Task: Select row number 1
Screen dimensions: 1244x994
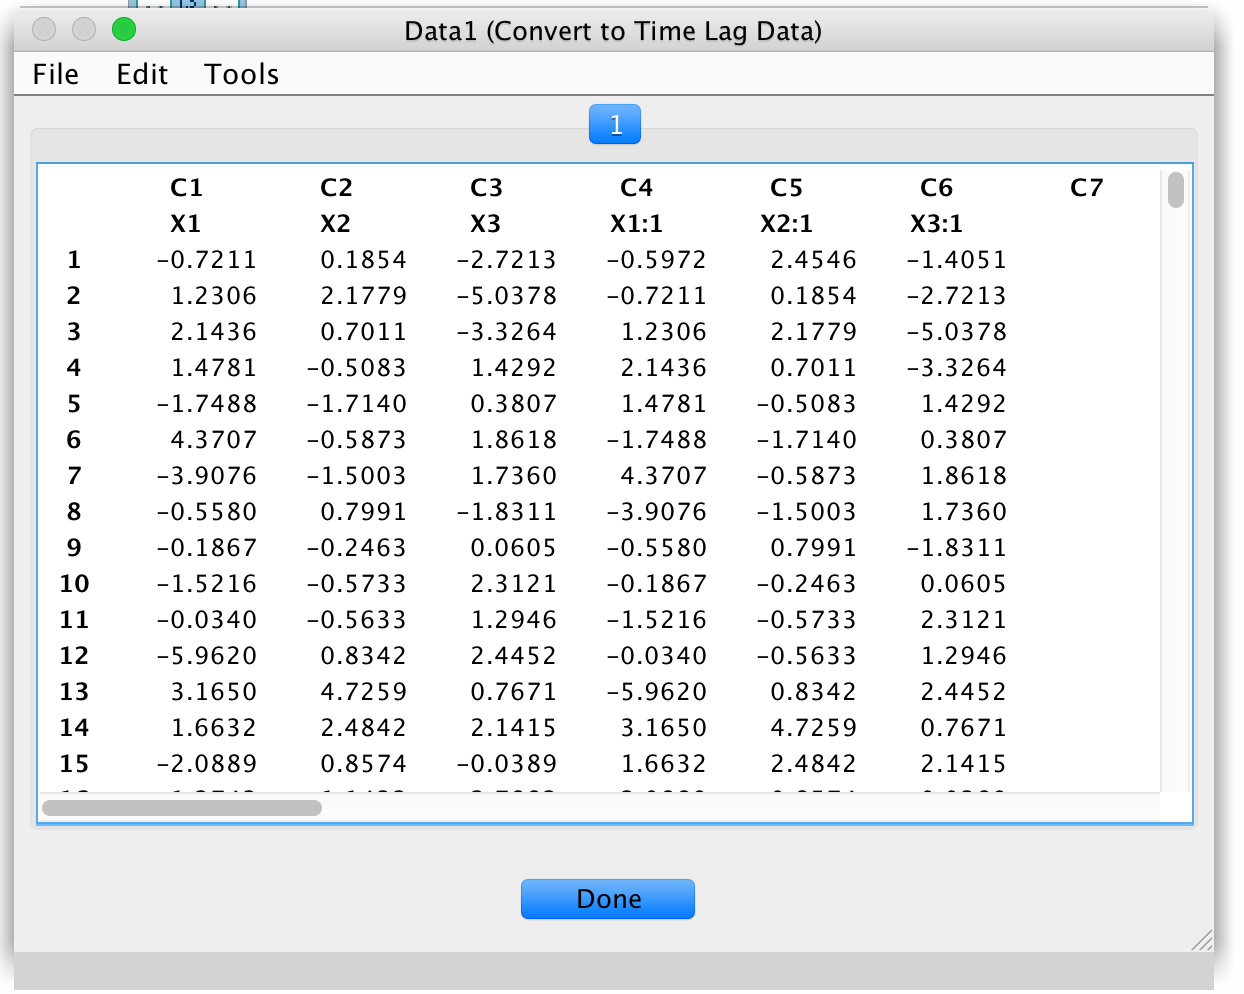Action: tap(73, 259)
